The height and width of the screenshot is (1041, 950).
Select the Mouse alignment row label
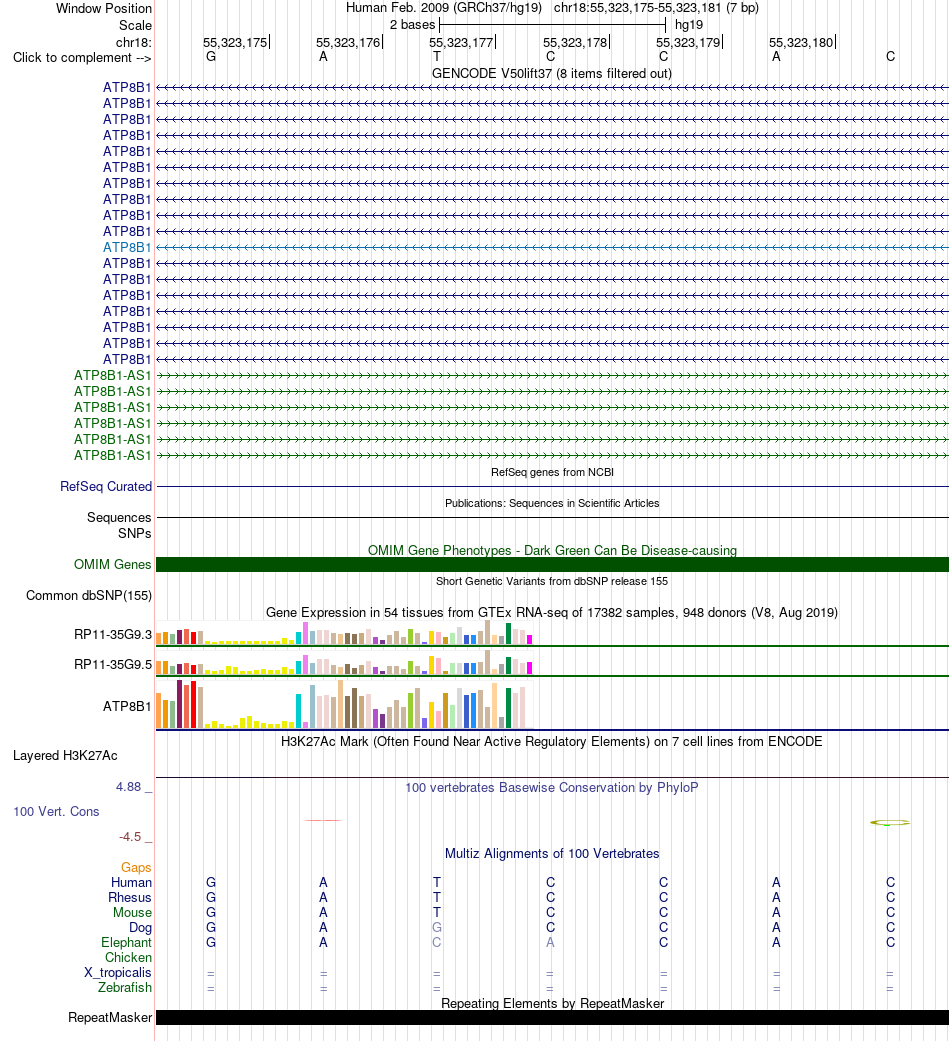coord(132,912)
